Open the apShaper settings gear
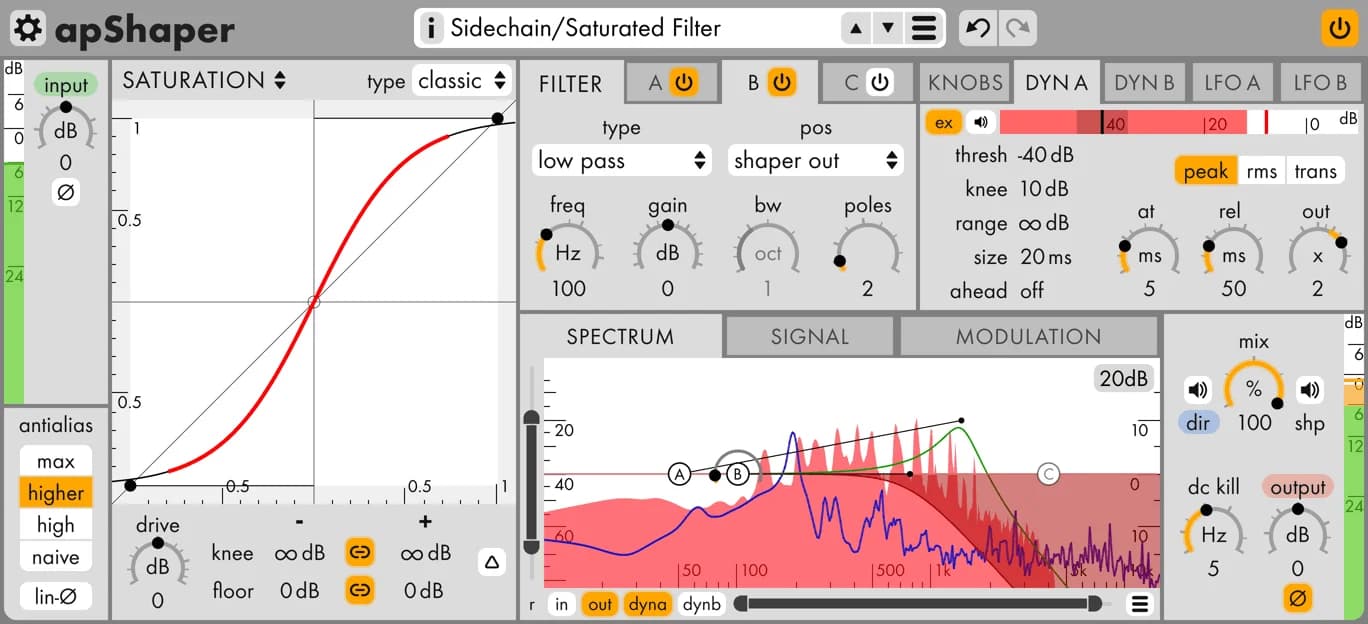Viewport: 1368px width, 624px height. coord(27,27)
